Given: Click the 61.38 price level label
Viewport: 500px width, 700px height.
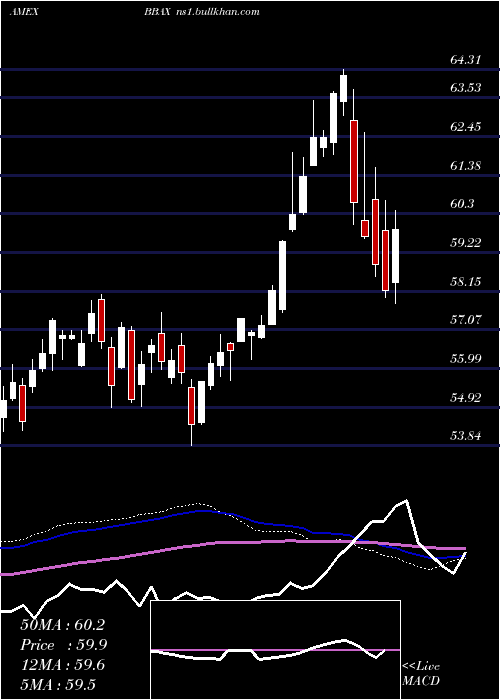Looking at the screenshot, I should click(x=466, y=166).
